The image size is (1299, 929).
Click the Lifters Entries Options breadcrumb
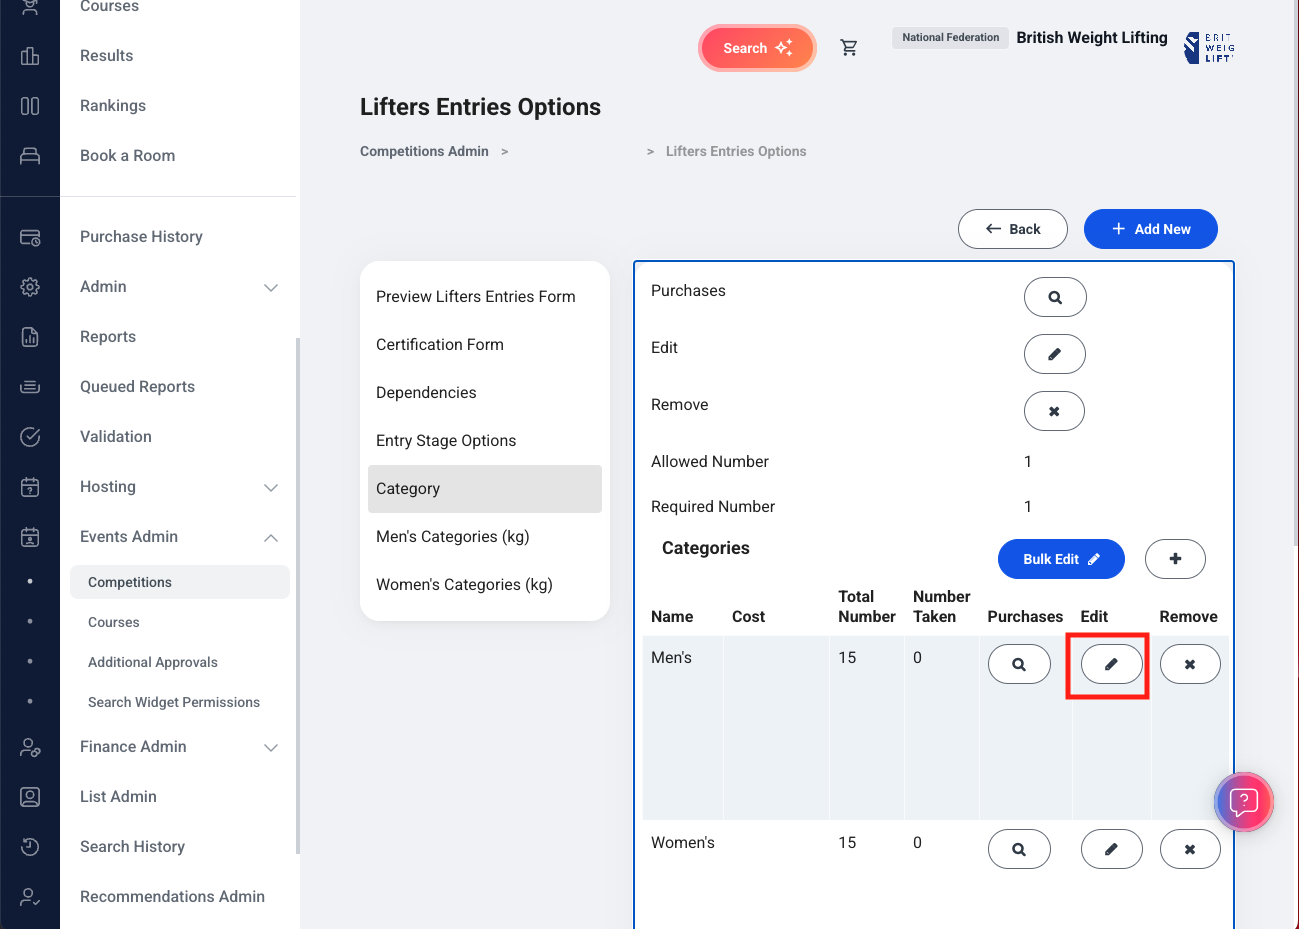[x=736, y=151]
